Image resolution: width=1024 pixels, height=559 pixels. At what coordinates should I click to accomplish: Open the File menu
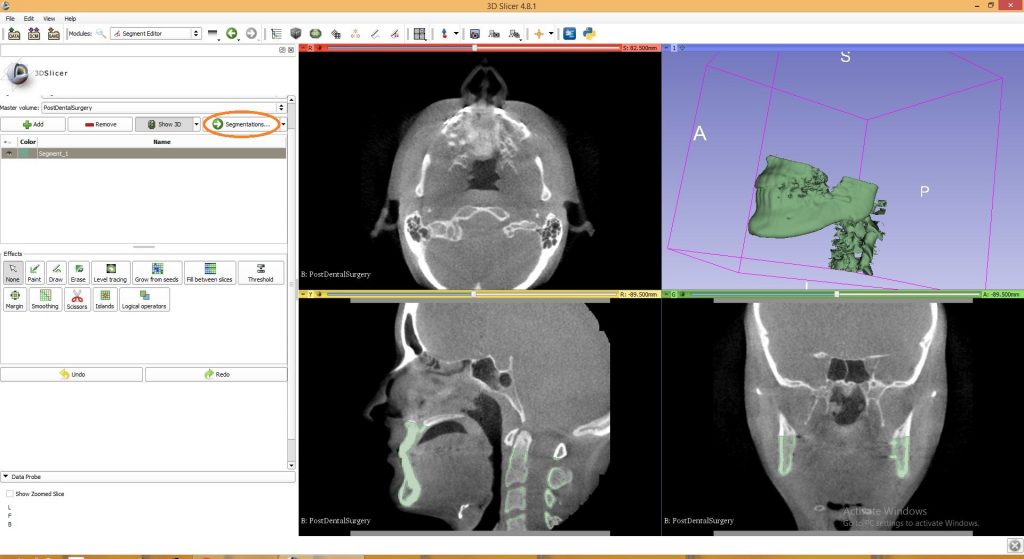pos(10,19)
